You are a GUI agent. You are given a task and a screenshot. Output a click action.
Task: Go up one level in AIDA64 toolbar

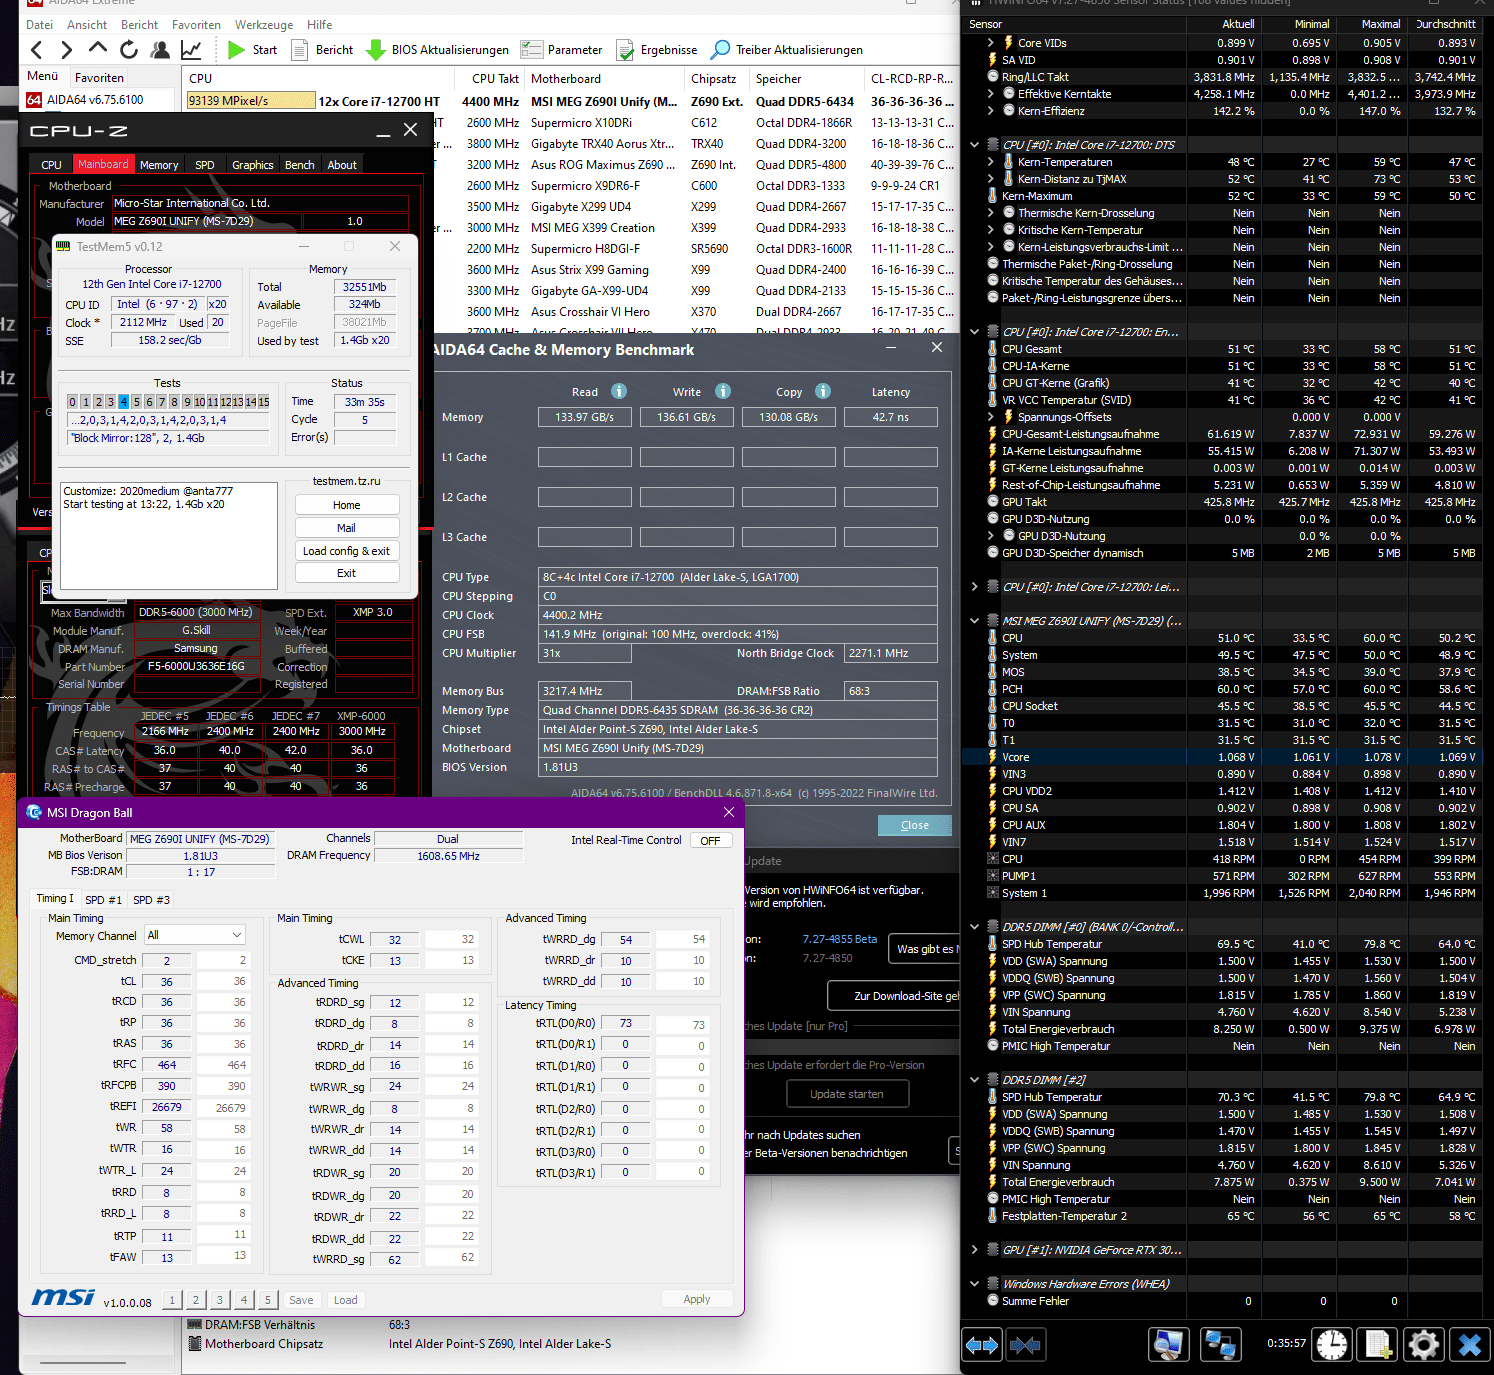pos(97,49)
